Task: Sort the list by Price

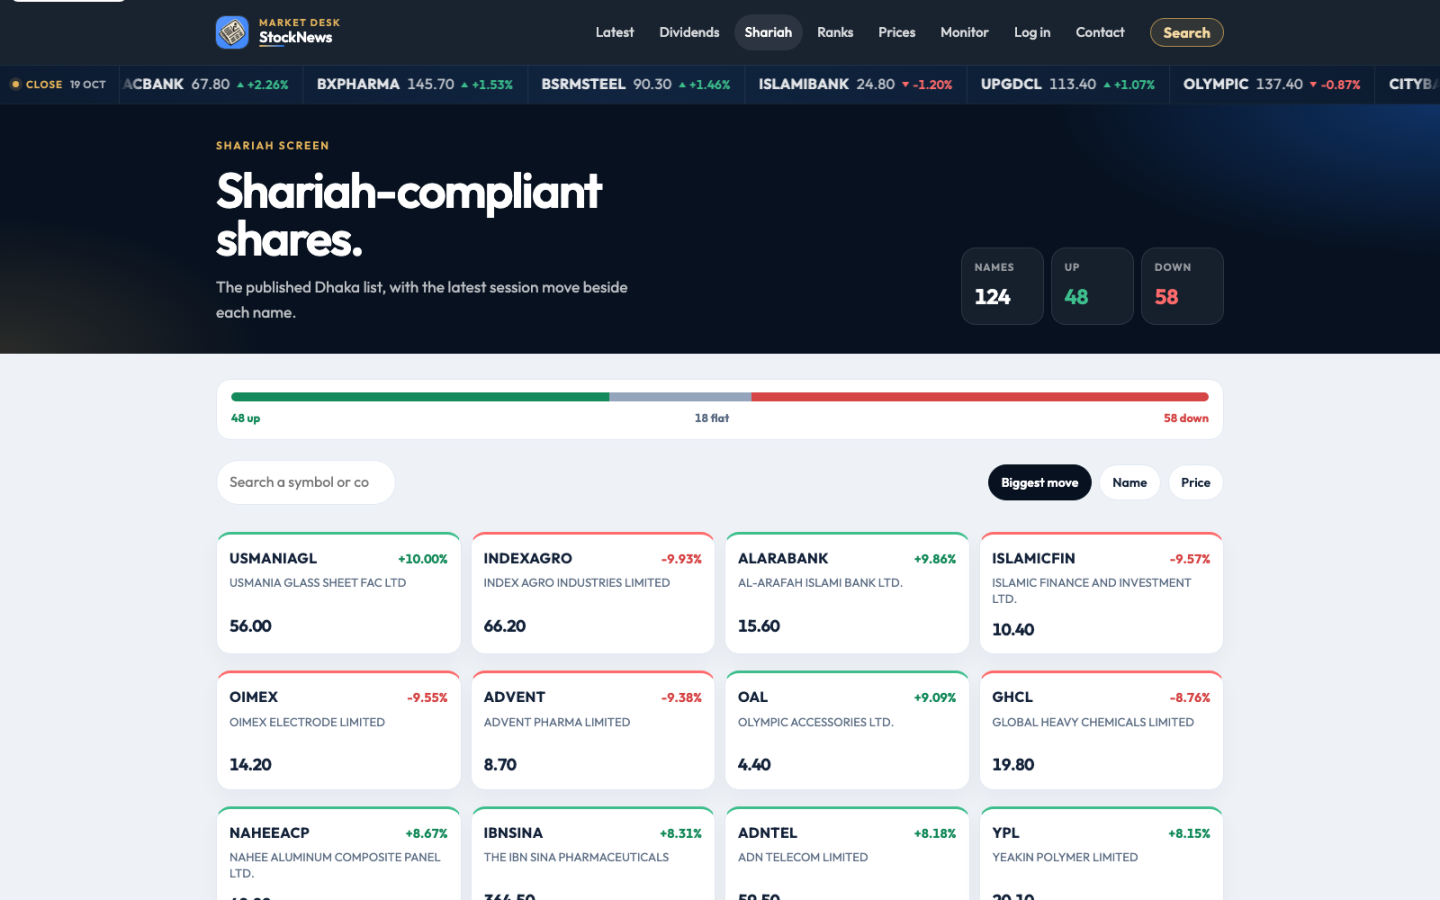Action: tap(1195, 482)
